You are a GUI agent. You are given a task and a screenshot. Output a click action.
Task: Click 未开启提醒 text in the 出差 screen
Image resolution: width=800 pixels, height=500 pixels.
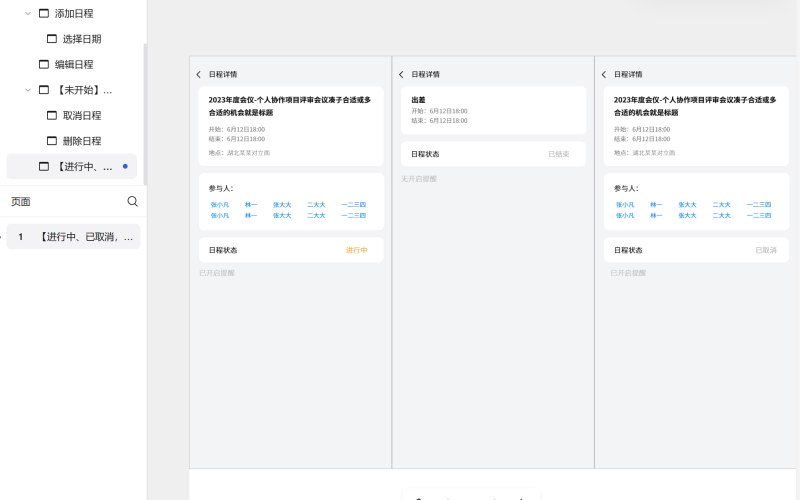[419, 179]
